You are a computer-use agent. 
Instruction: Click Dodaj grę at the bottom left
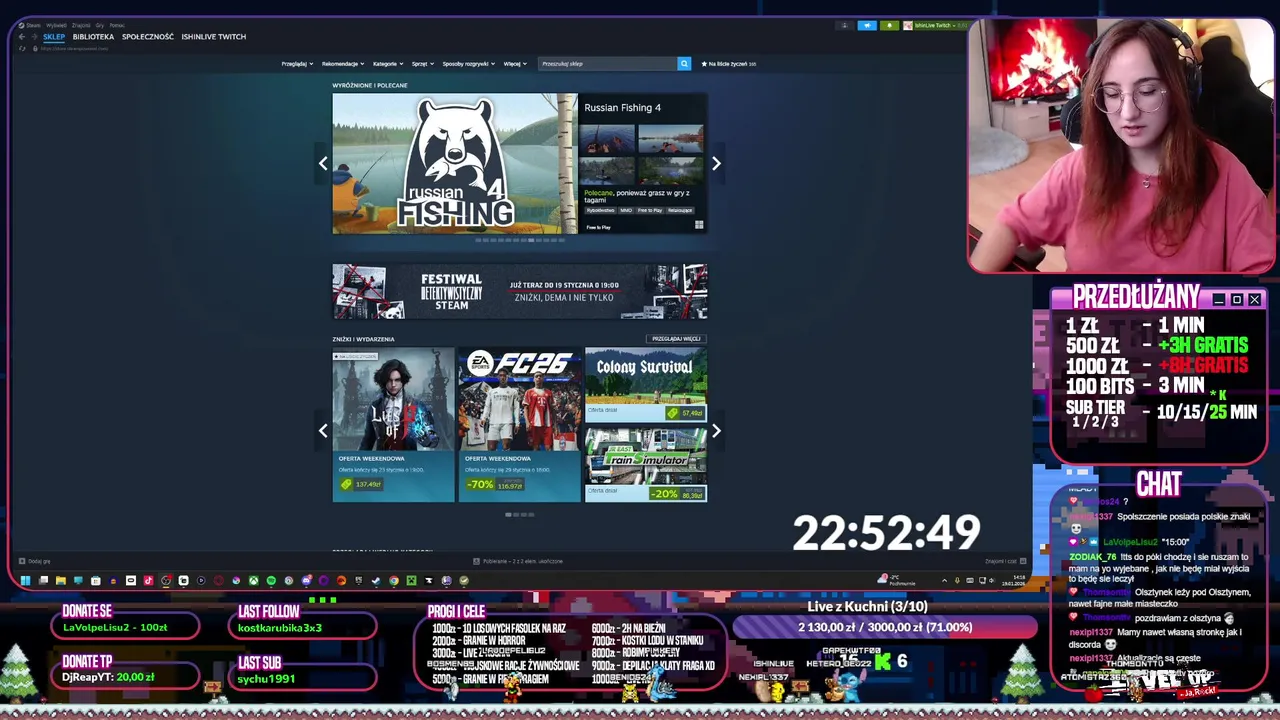(39, 561)
